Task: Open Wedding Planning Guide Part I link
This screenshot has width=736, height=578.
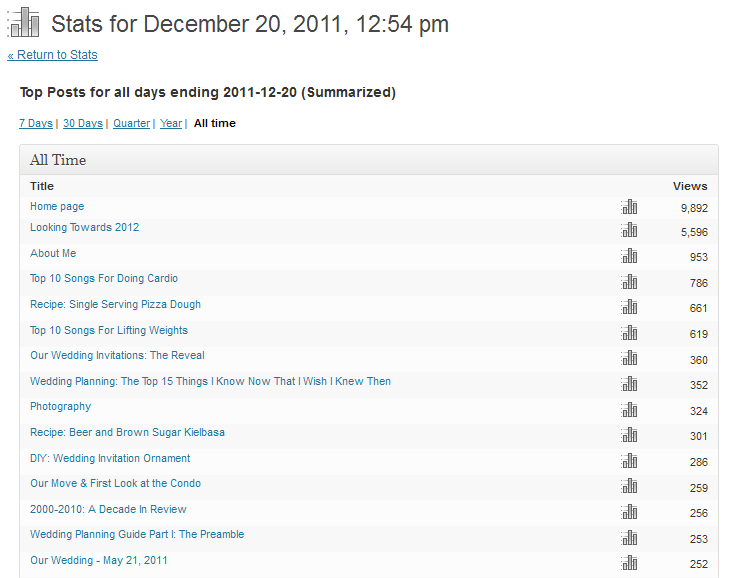Action: pyautogui.click(x=136, y=535)
